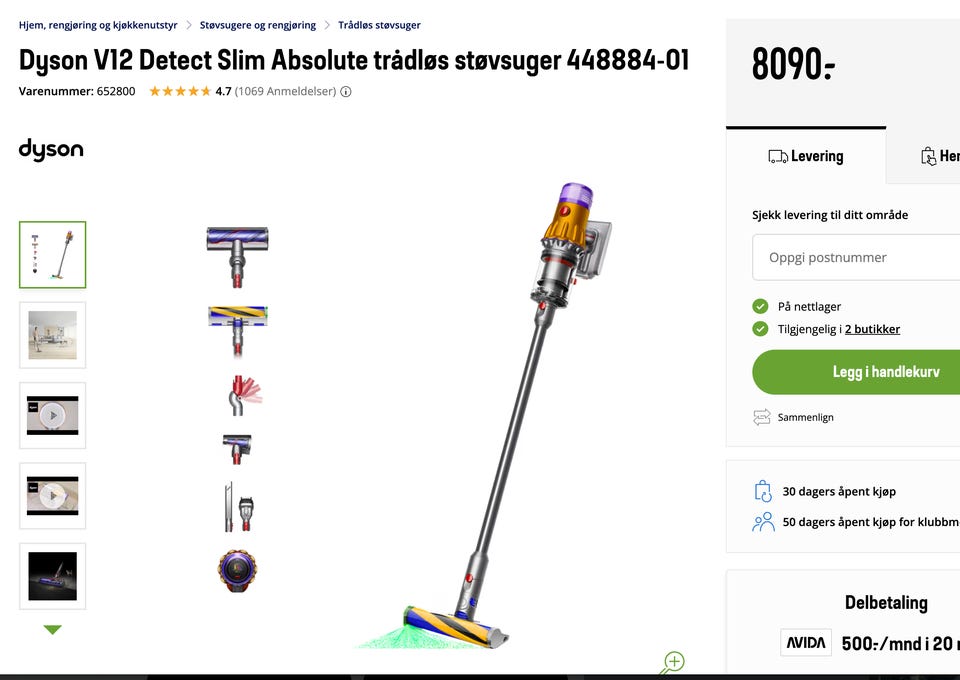Open the Levering tab
This screenshot has height=680, width=960.
[x=806, y=156]
